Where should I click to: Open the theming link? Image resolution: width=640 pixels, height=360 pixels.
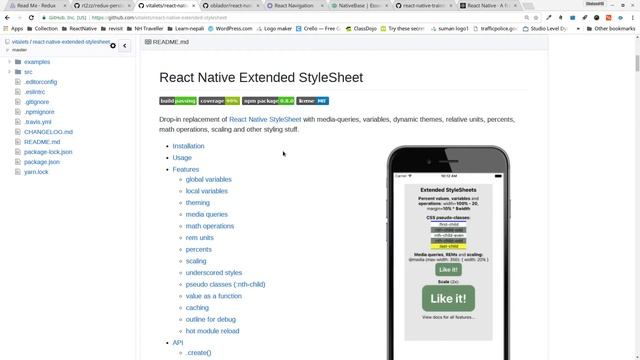[198, 202]
